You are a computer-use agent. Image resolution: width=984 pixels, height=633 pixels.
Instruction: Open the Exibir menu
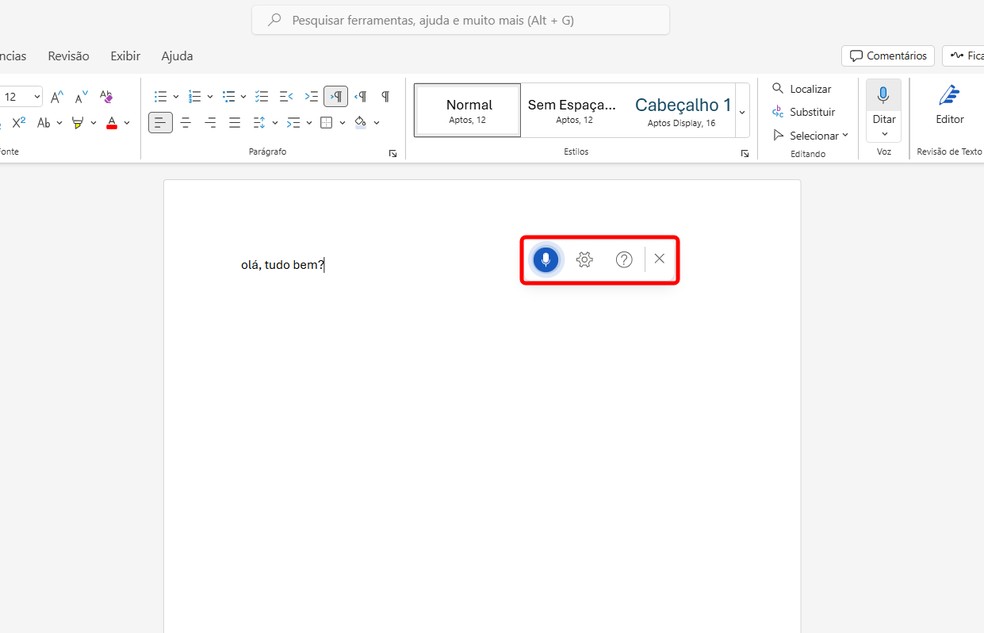[x=125, y=56]
